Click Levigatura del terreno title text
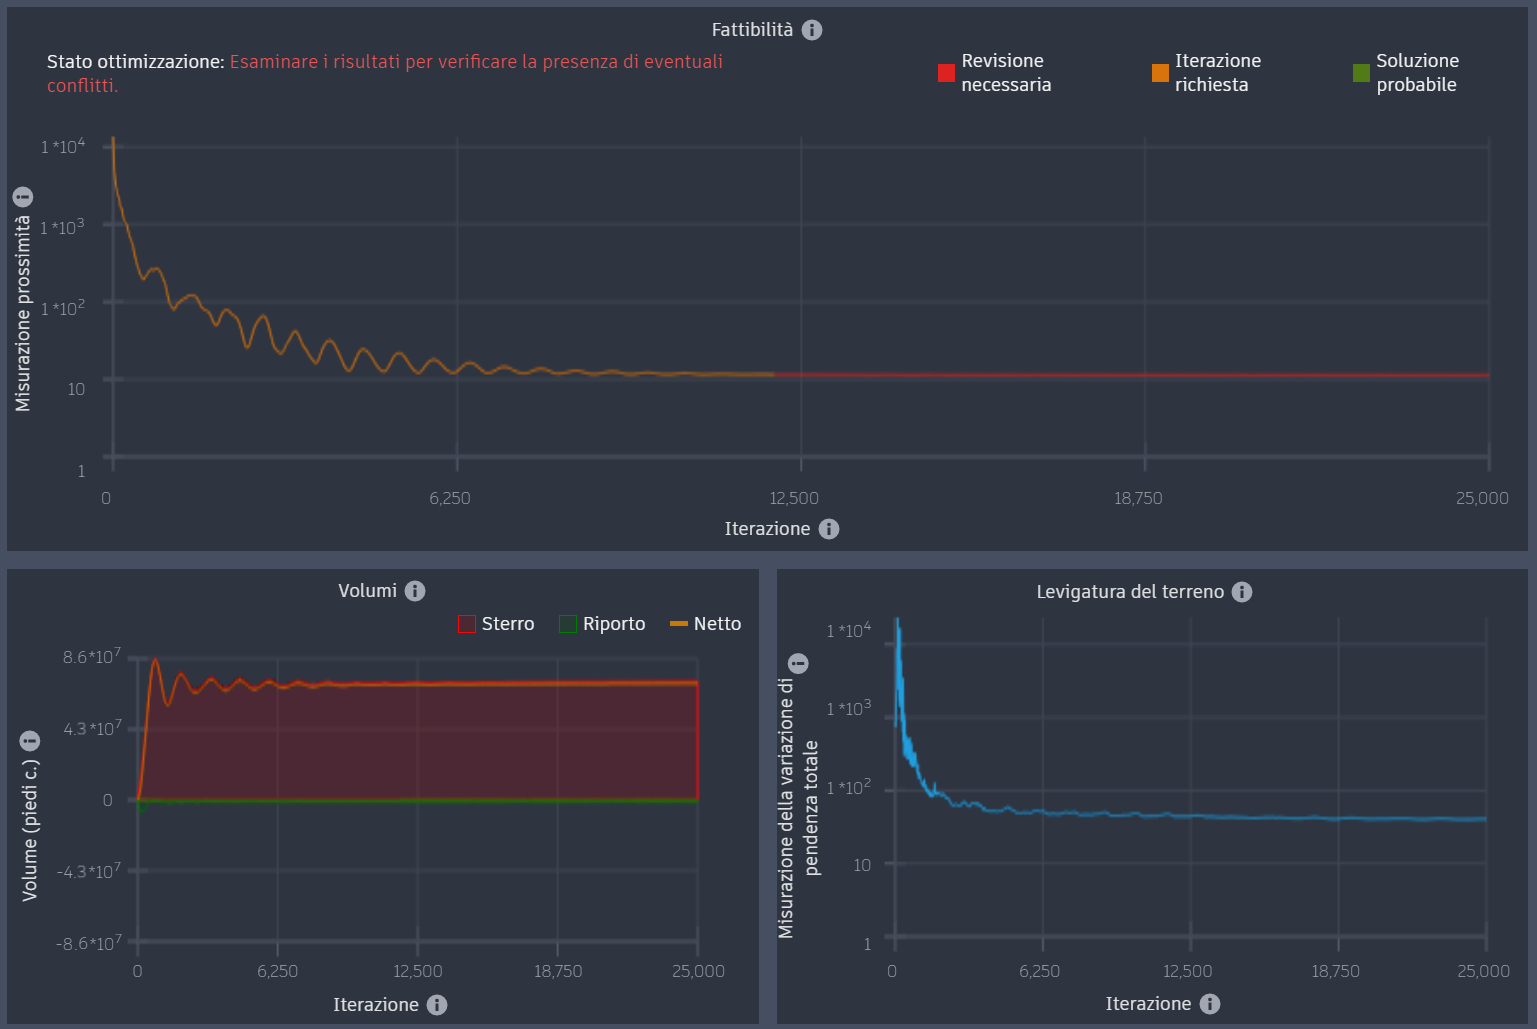This screenshot has height=1029, width=1537. (x=1130, y=592)
